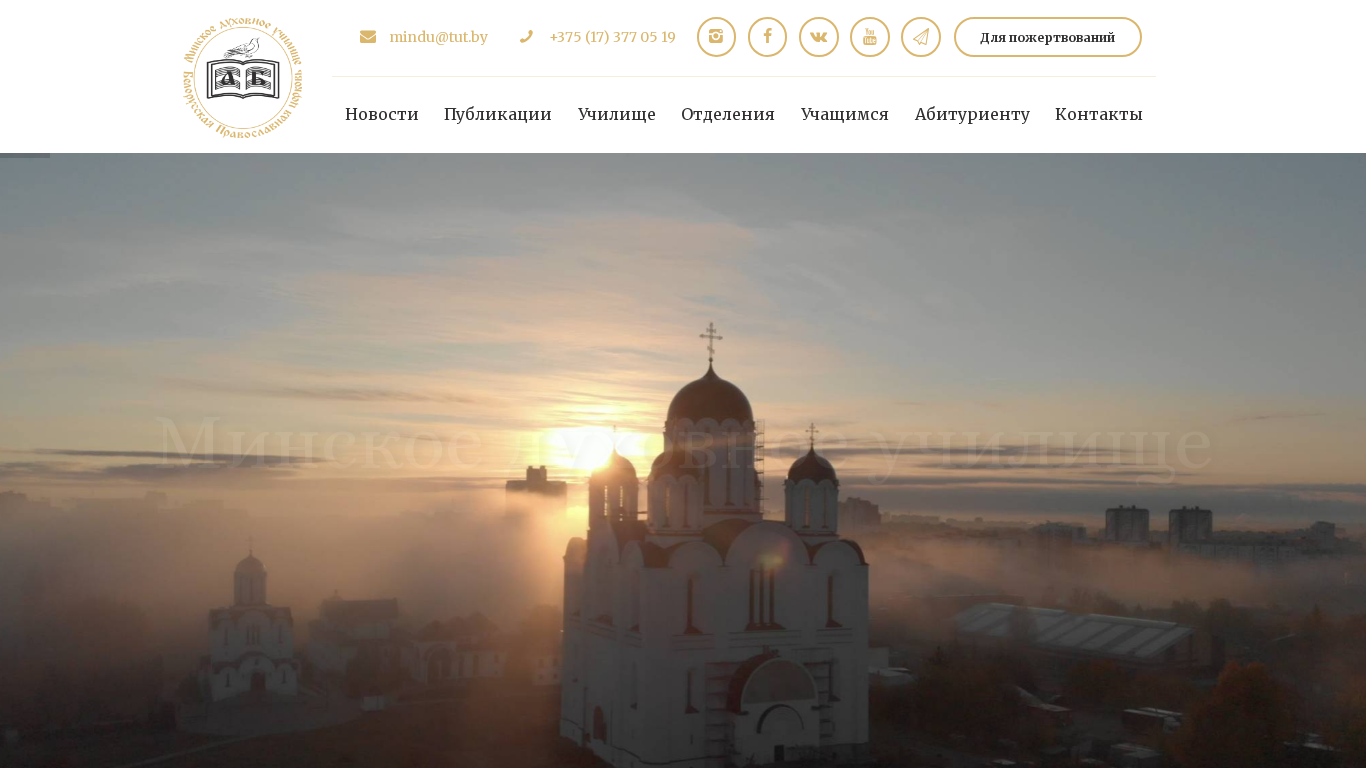Go to the Контакты page
1366x768 pixels.
[1099, 114]
